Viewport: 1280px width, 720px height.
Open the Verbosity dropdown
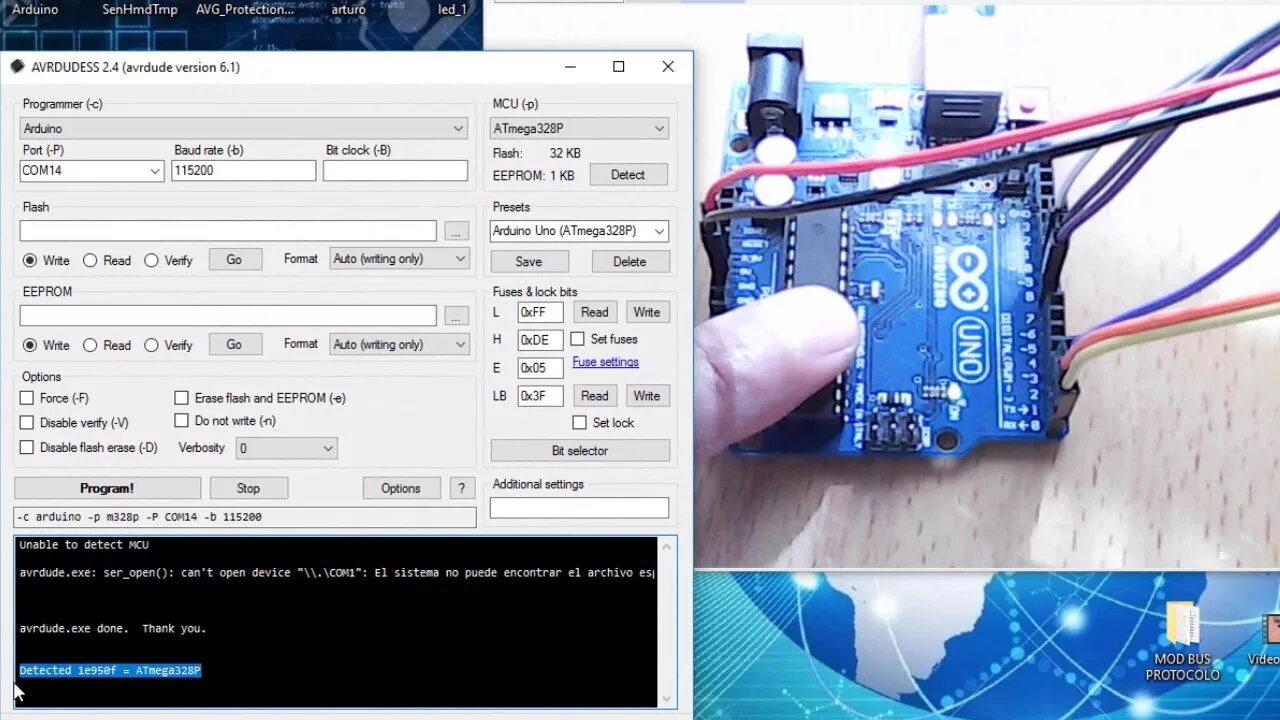tap(286, 448)
